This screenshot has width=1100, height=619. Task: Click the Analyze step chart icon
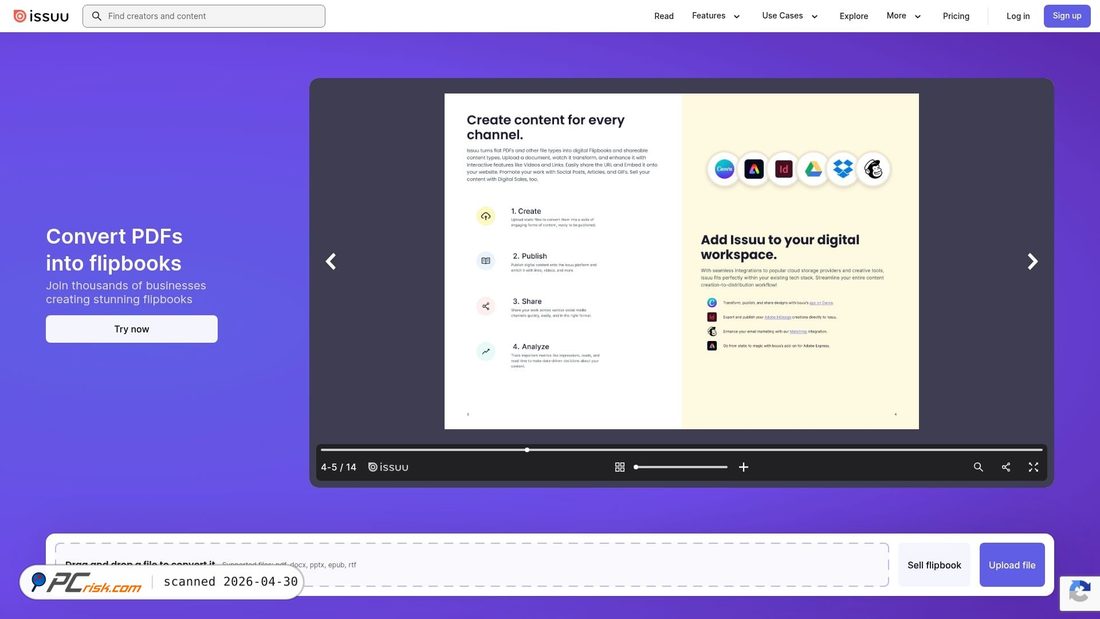[x=485, y=351]
